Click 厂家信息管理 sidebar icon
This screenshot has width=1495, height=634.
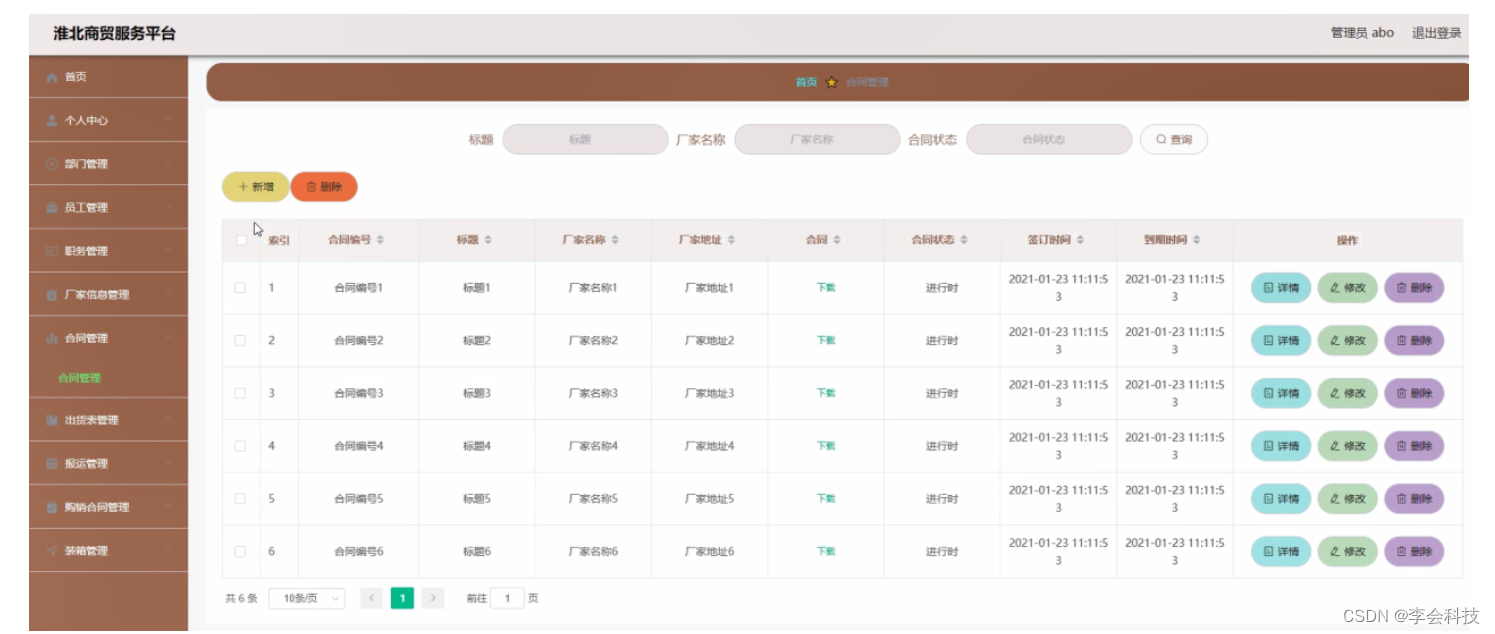(52, 295)
